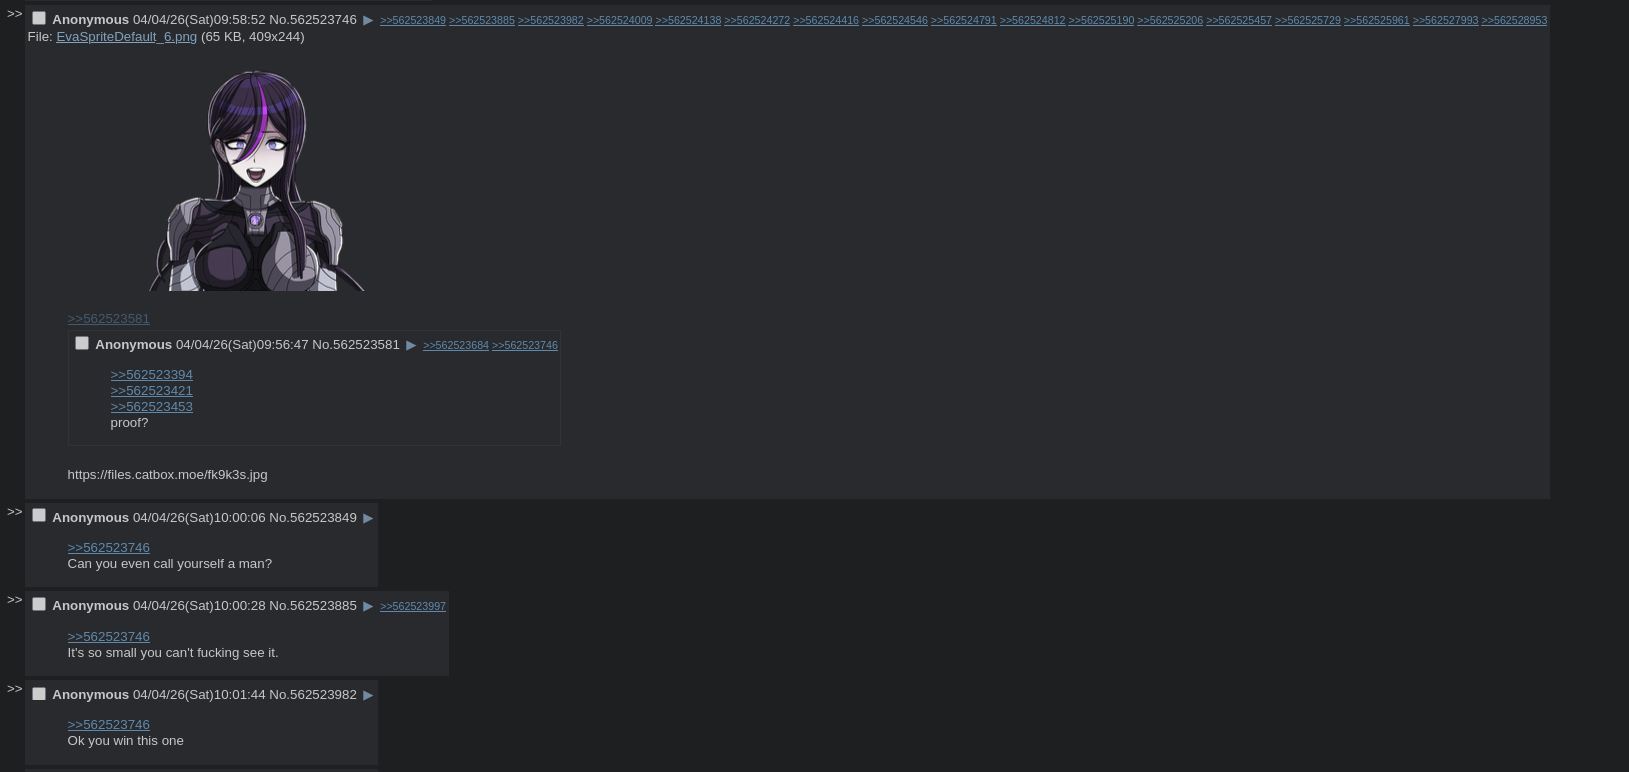Mark the checkbox for post No.562523982
The image size is (1629, 772).
tap(39, 693)
